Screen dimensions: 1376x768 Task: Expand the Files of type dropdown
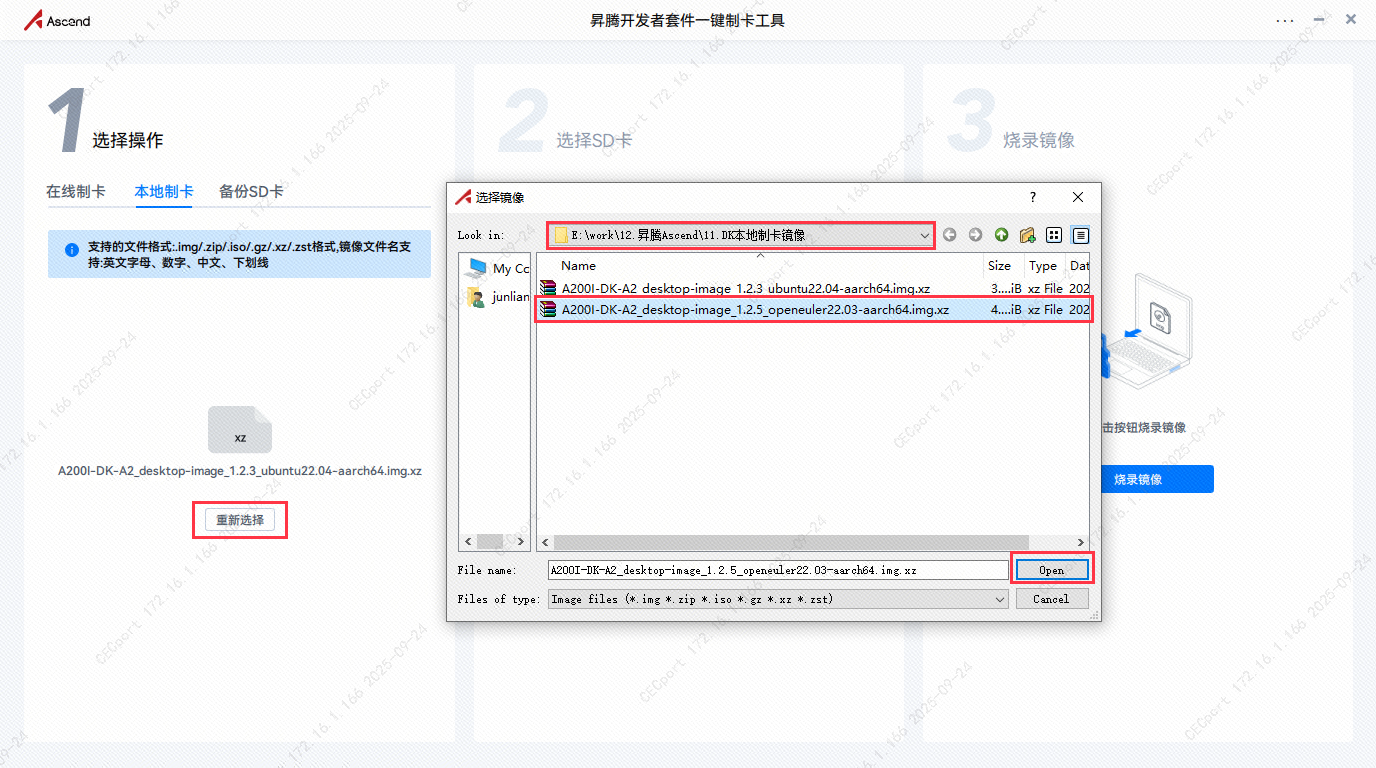tap(1000, 599)
